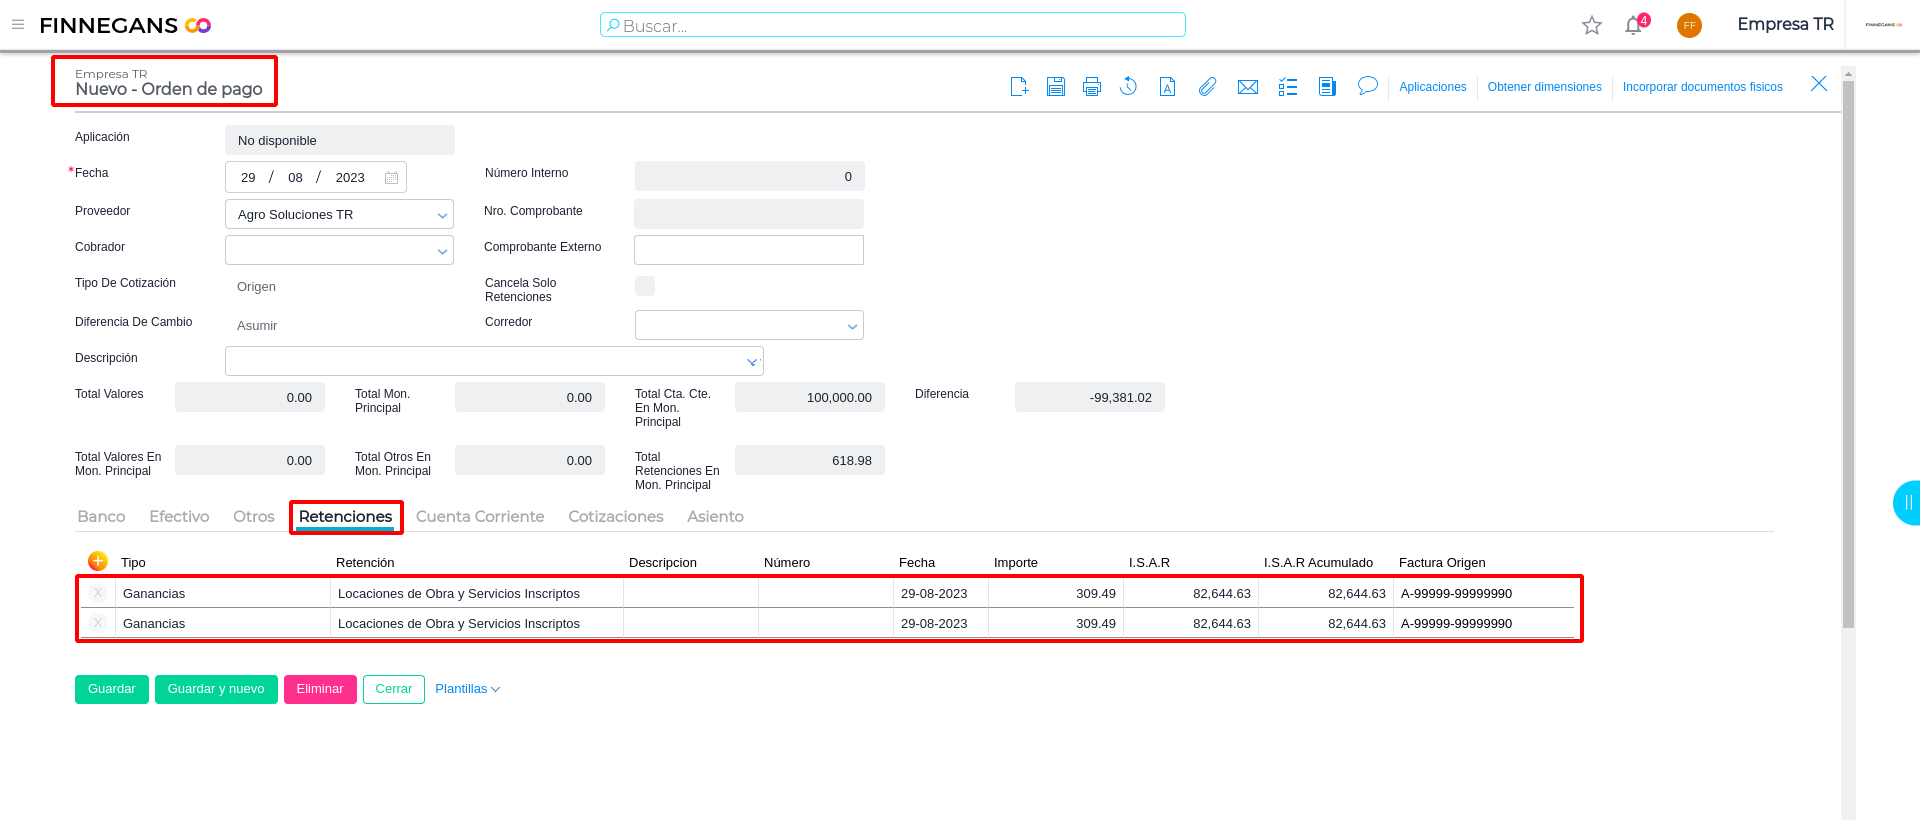The height and width of the screenshot is (820, 1920).
Task: Click the Guardar y nuevo button
Action: click(216, 689)
